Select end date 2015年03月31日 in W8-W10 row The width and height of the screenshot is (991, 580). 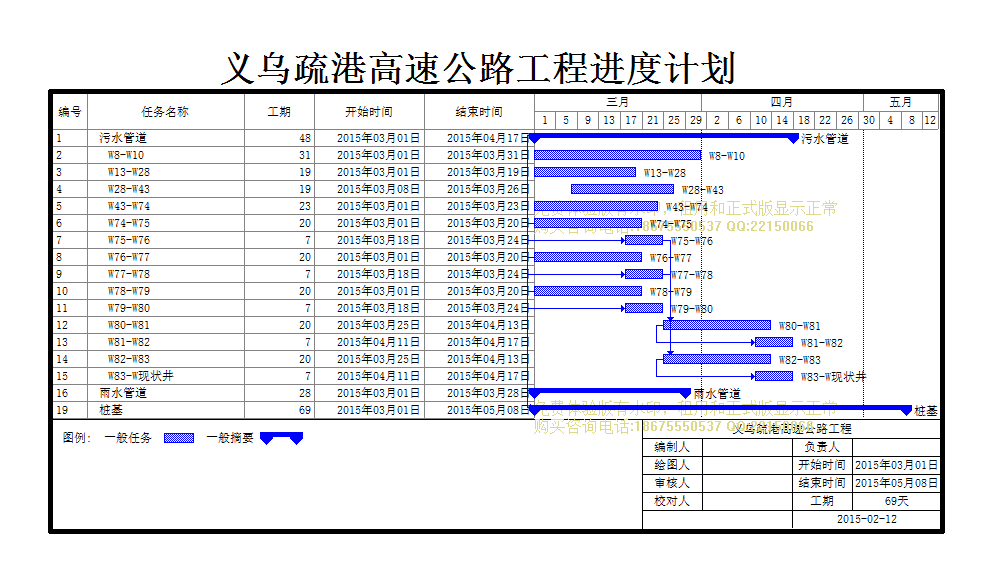point(487,155)
